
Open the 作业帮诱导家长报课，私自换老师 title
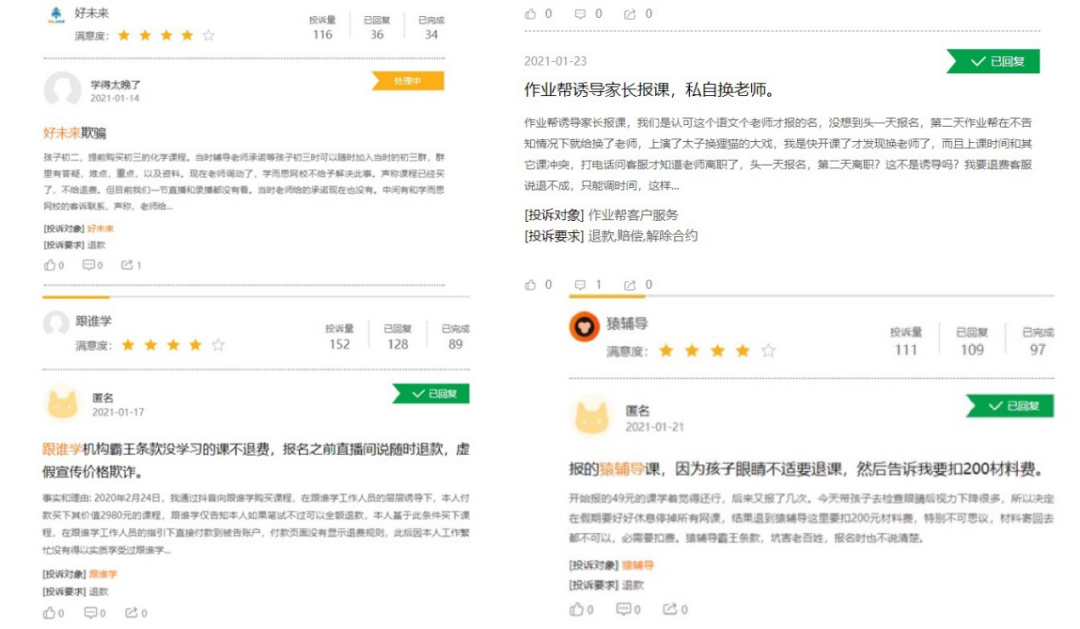pos(651,90)
